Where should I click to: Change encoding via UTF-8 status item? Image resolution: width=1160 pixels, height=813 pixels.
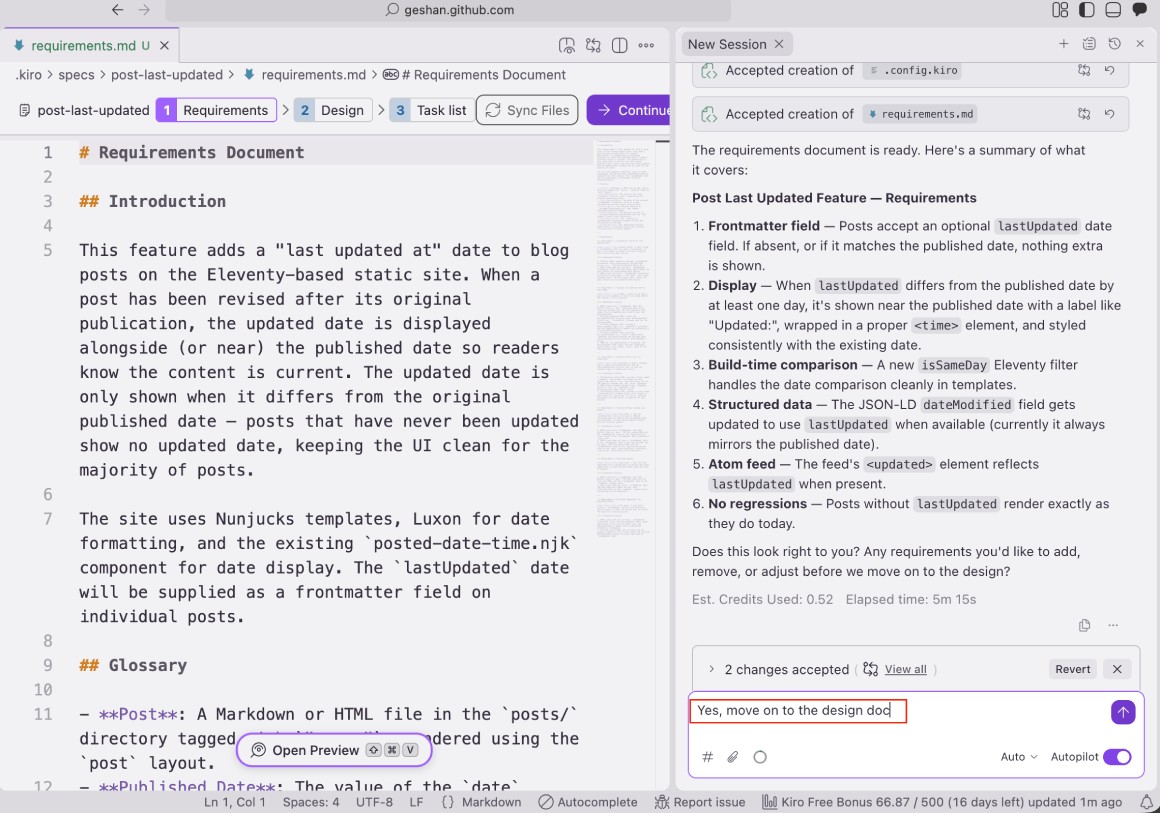pyautogui.click(x=374, y=802)
